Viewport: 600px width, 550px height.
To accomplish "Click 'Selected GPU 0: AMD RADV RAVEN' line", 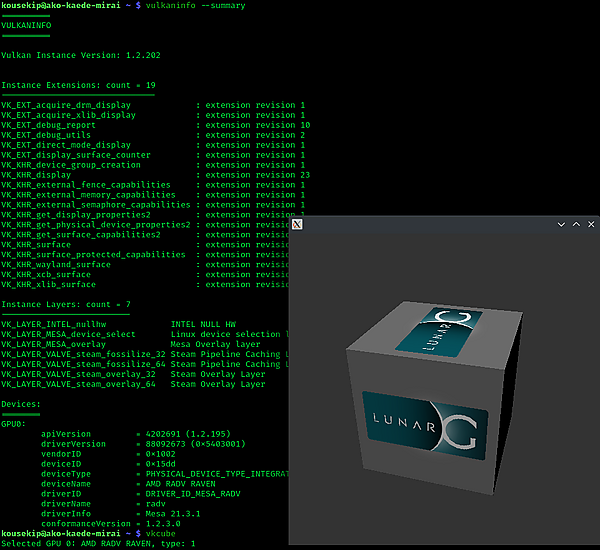I will pos(98,543).
